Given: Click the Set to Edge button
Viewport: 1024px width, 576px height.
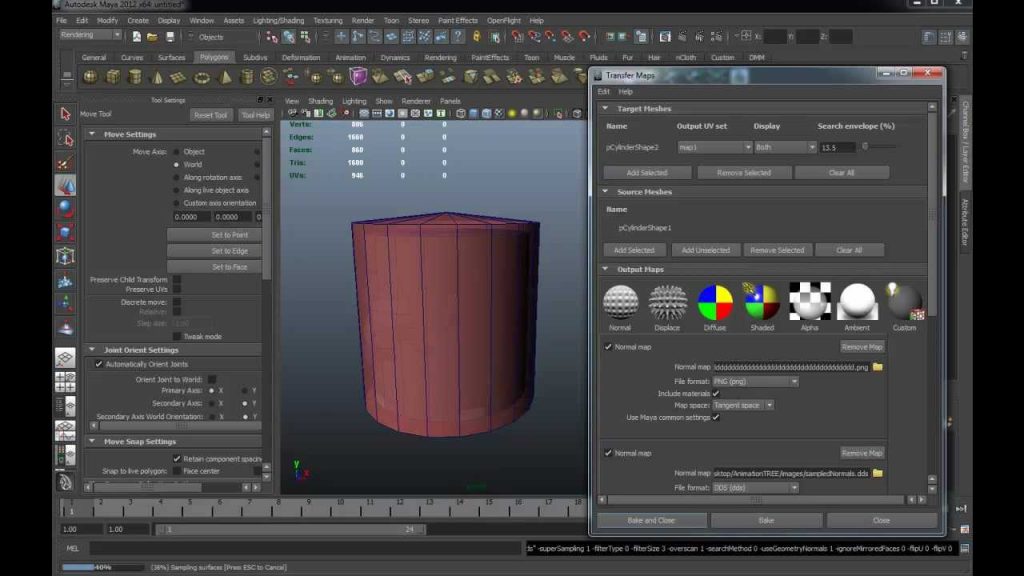Looking at the screenshot, I should pyautogui.click(x=216, y=251).
